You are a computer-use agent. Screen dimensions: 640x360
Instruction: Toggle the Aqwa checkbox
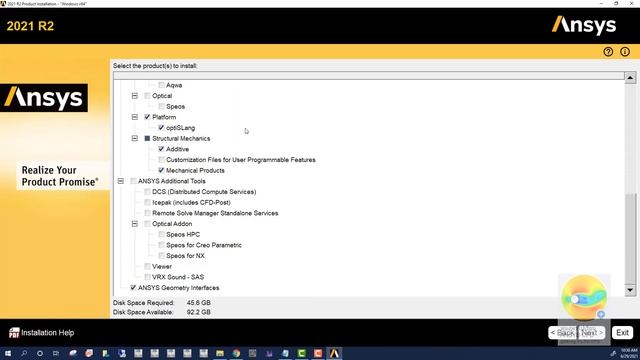pyautogui.click(x=161, y=85)
